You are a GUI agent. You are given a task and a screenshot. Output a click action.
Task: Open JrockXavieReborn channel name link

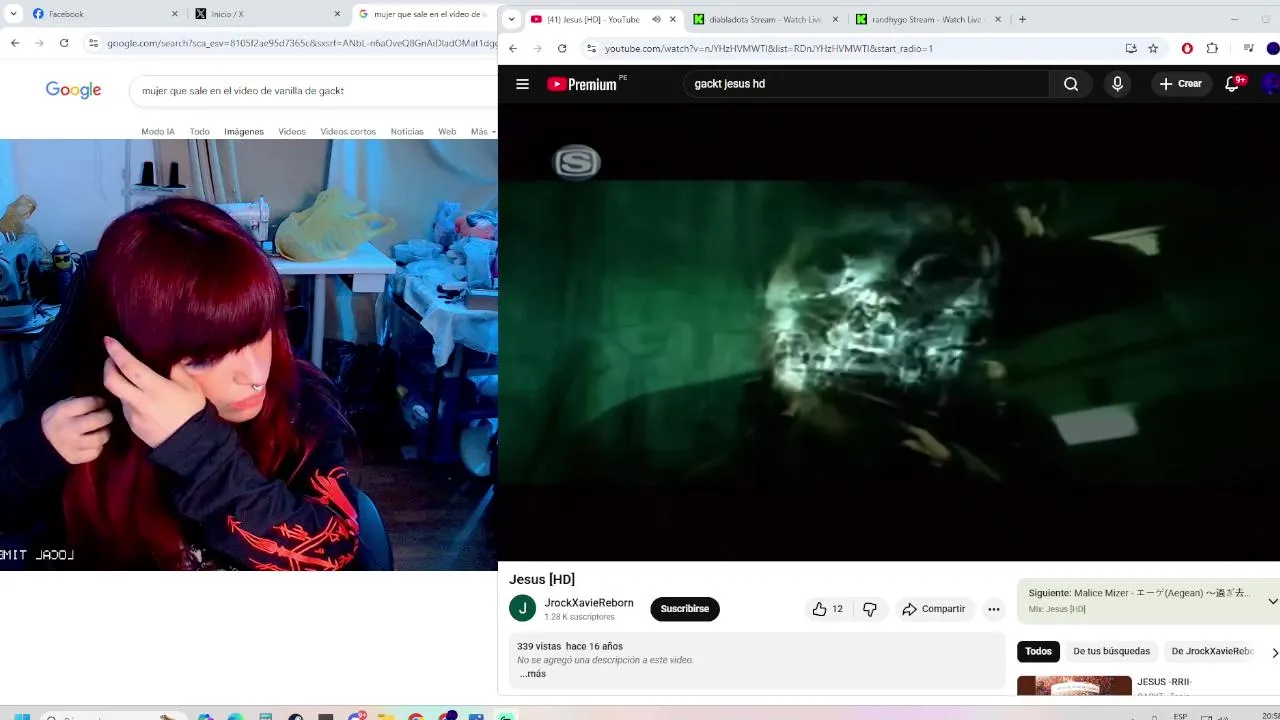[x=589, y=603]
